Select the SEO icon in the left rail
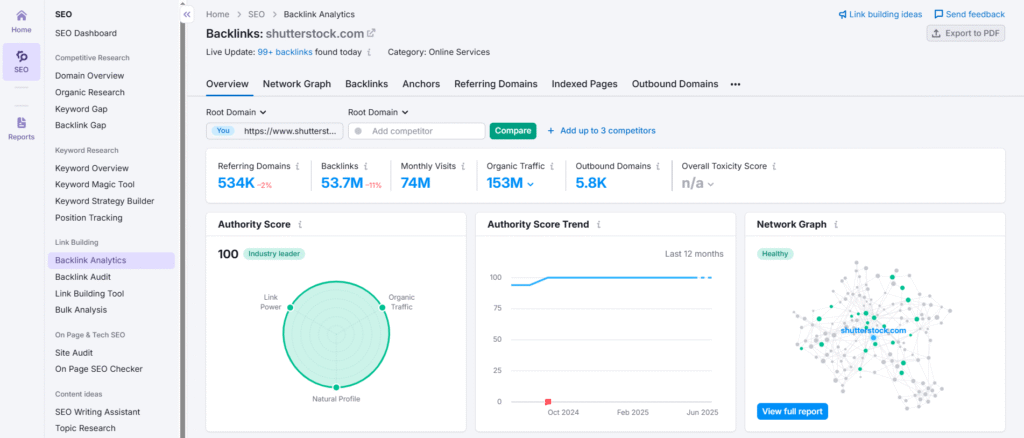The image size is (1024, 438). tap(22, 62)
